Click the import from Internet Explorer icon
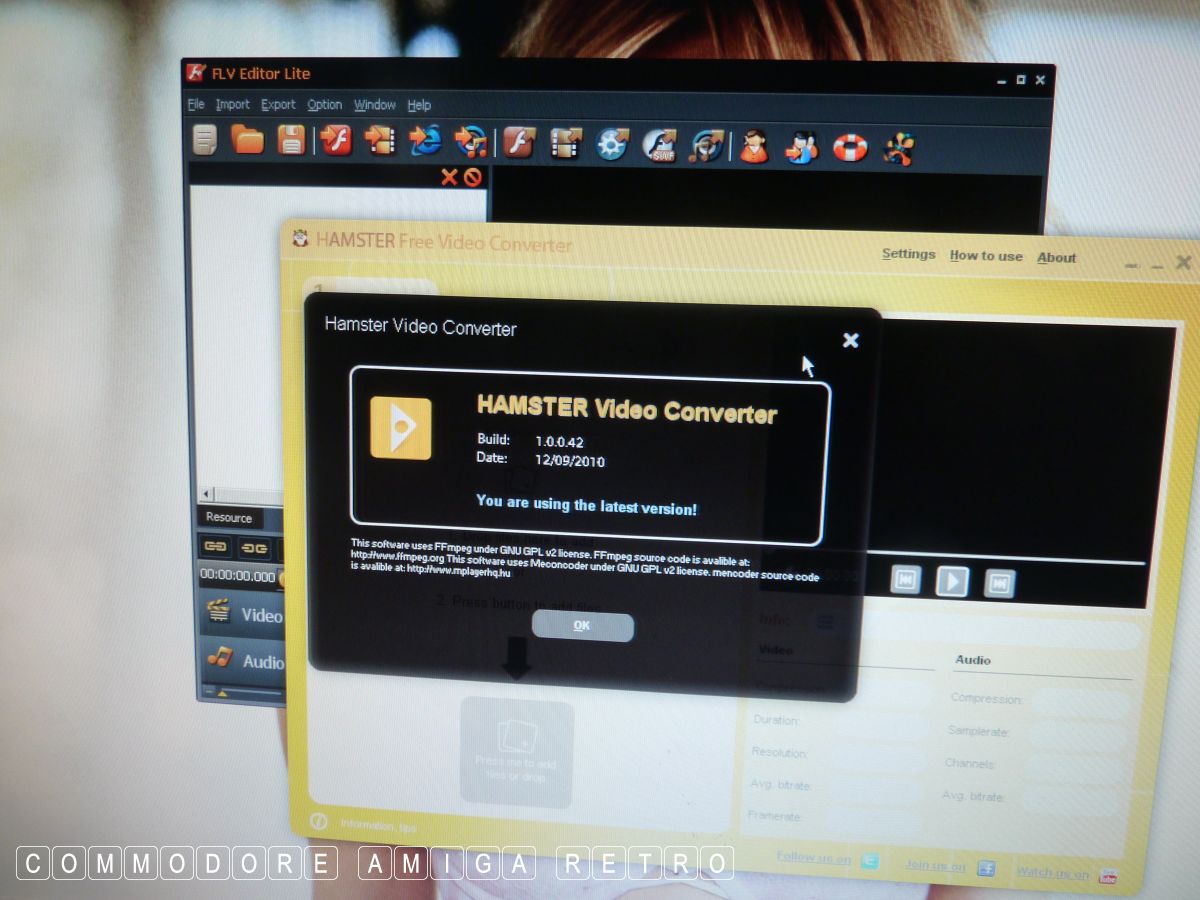The width and height of the screenshot is (1200, 900). coord(424,141)
